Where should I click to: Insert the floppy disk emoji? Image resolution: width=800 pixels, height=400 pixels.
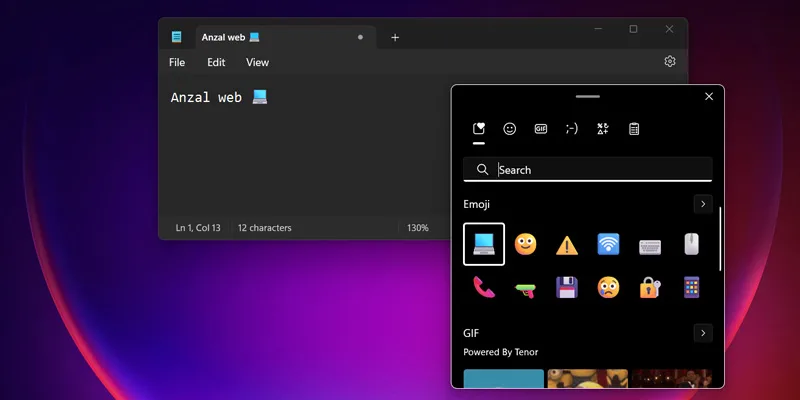click(x=567, y=287)
